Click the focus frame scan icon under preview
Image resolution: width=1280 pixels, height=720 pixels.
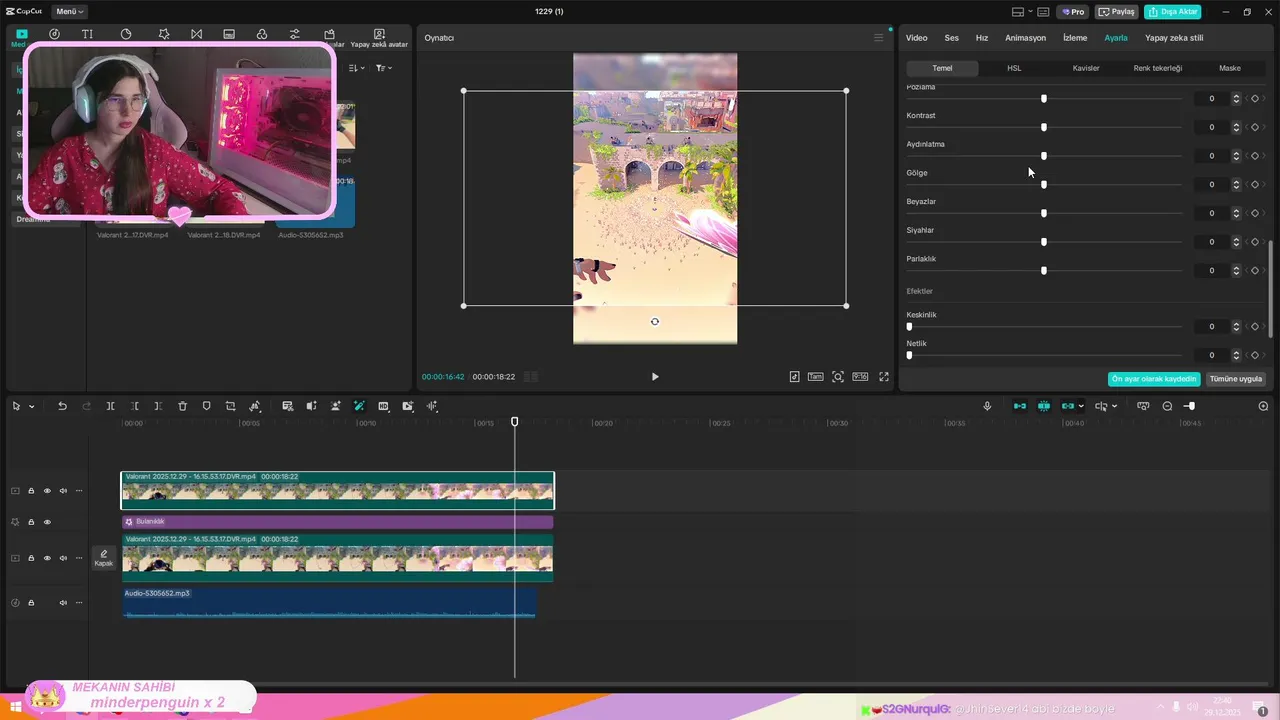838,377
